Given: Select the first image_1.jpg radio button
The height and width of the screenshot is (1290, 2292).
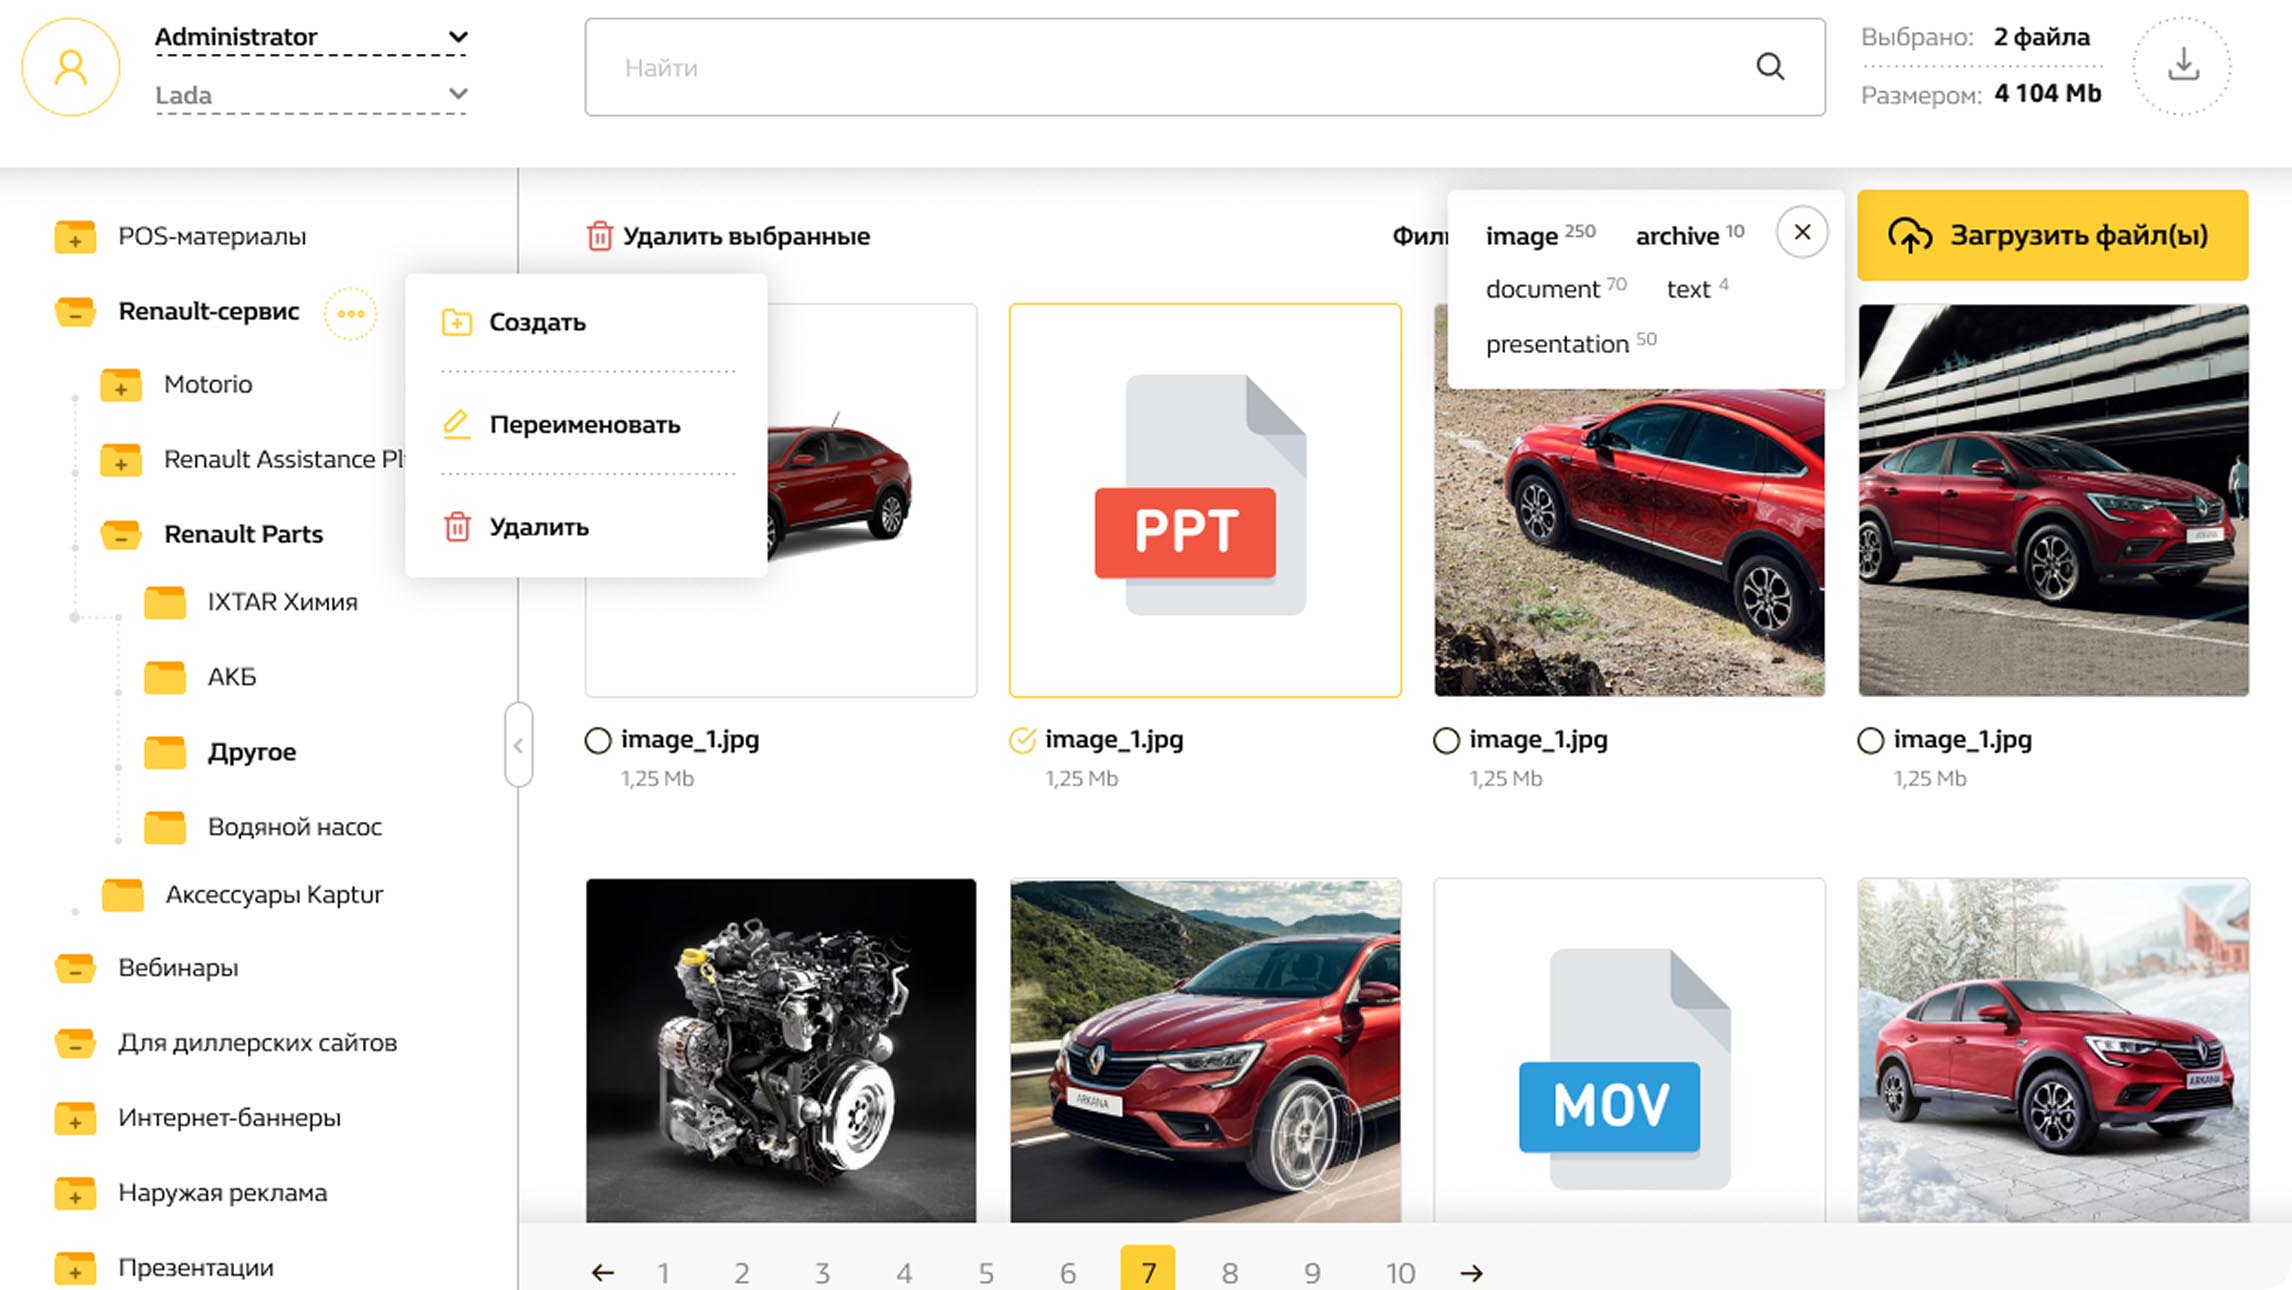Looking at the screenshot, I should (598, 740).
